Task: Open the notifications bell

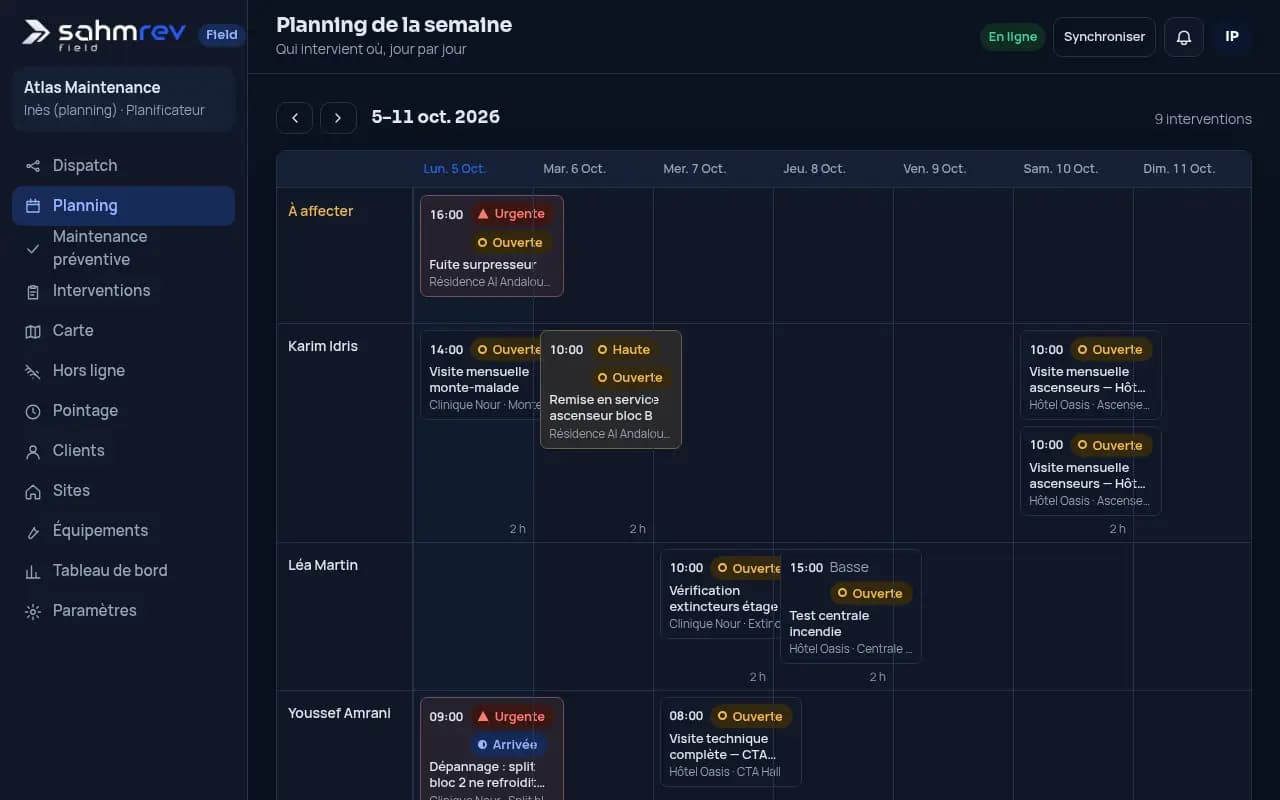Action: tap(1184, 37)
